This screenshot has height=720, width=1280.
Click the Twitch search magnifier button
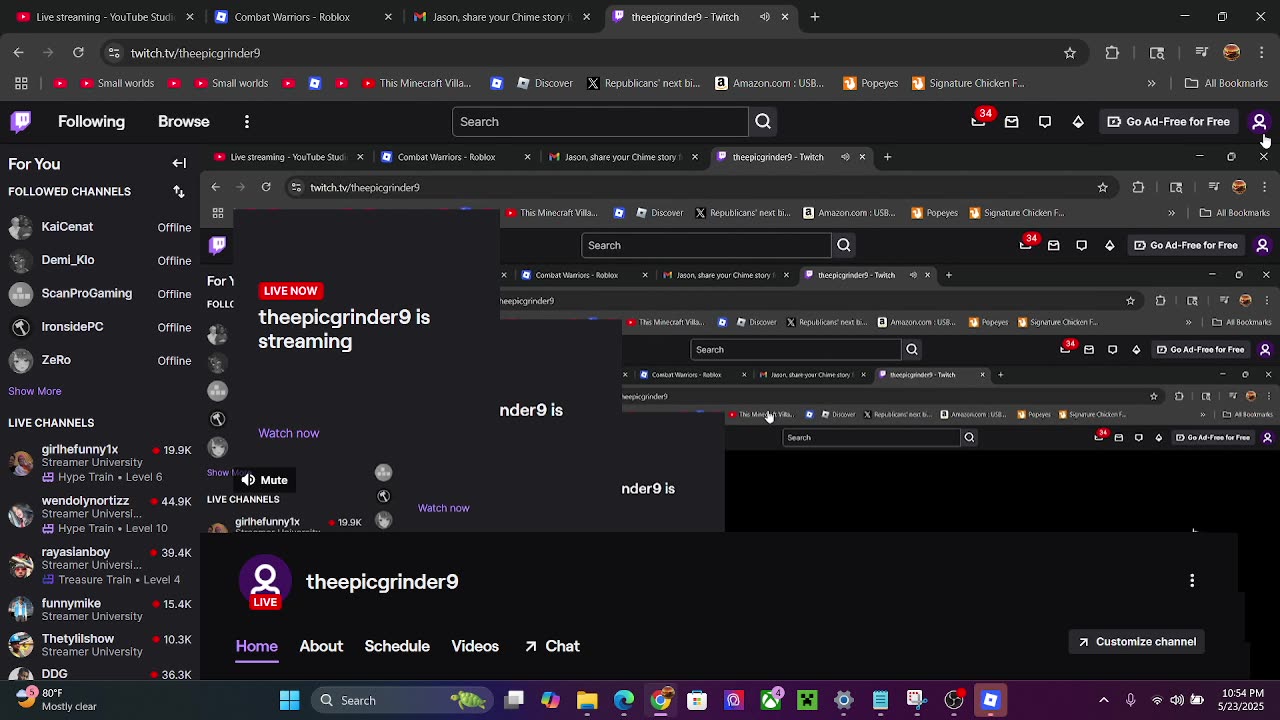click(763, 122)
